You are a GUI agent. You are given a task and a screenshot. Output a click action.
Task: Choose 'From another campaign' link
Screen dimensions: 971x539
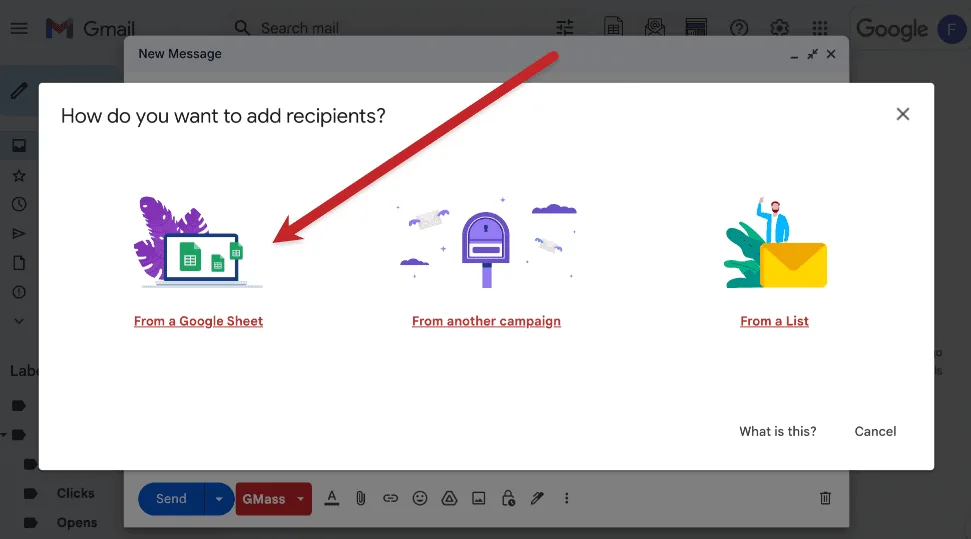[x=486, y=321]
